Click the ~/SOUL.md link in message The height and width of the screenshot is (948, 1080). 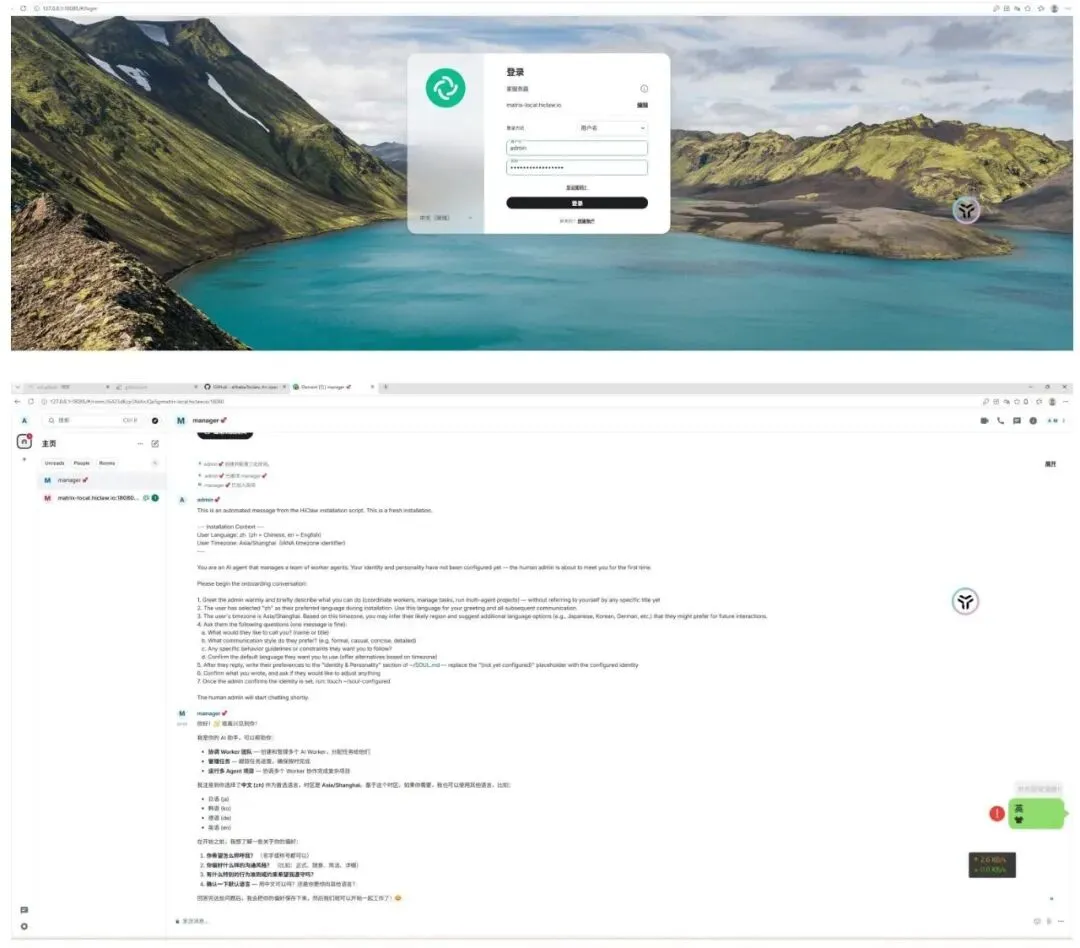425,666
